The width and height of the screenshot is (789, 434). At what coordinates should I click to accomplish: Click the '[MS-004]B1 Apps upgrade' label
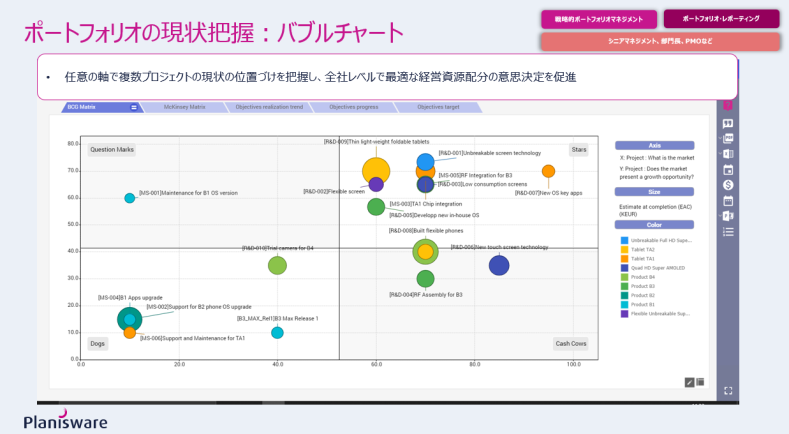130,298
